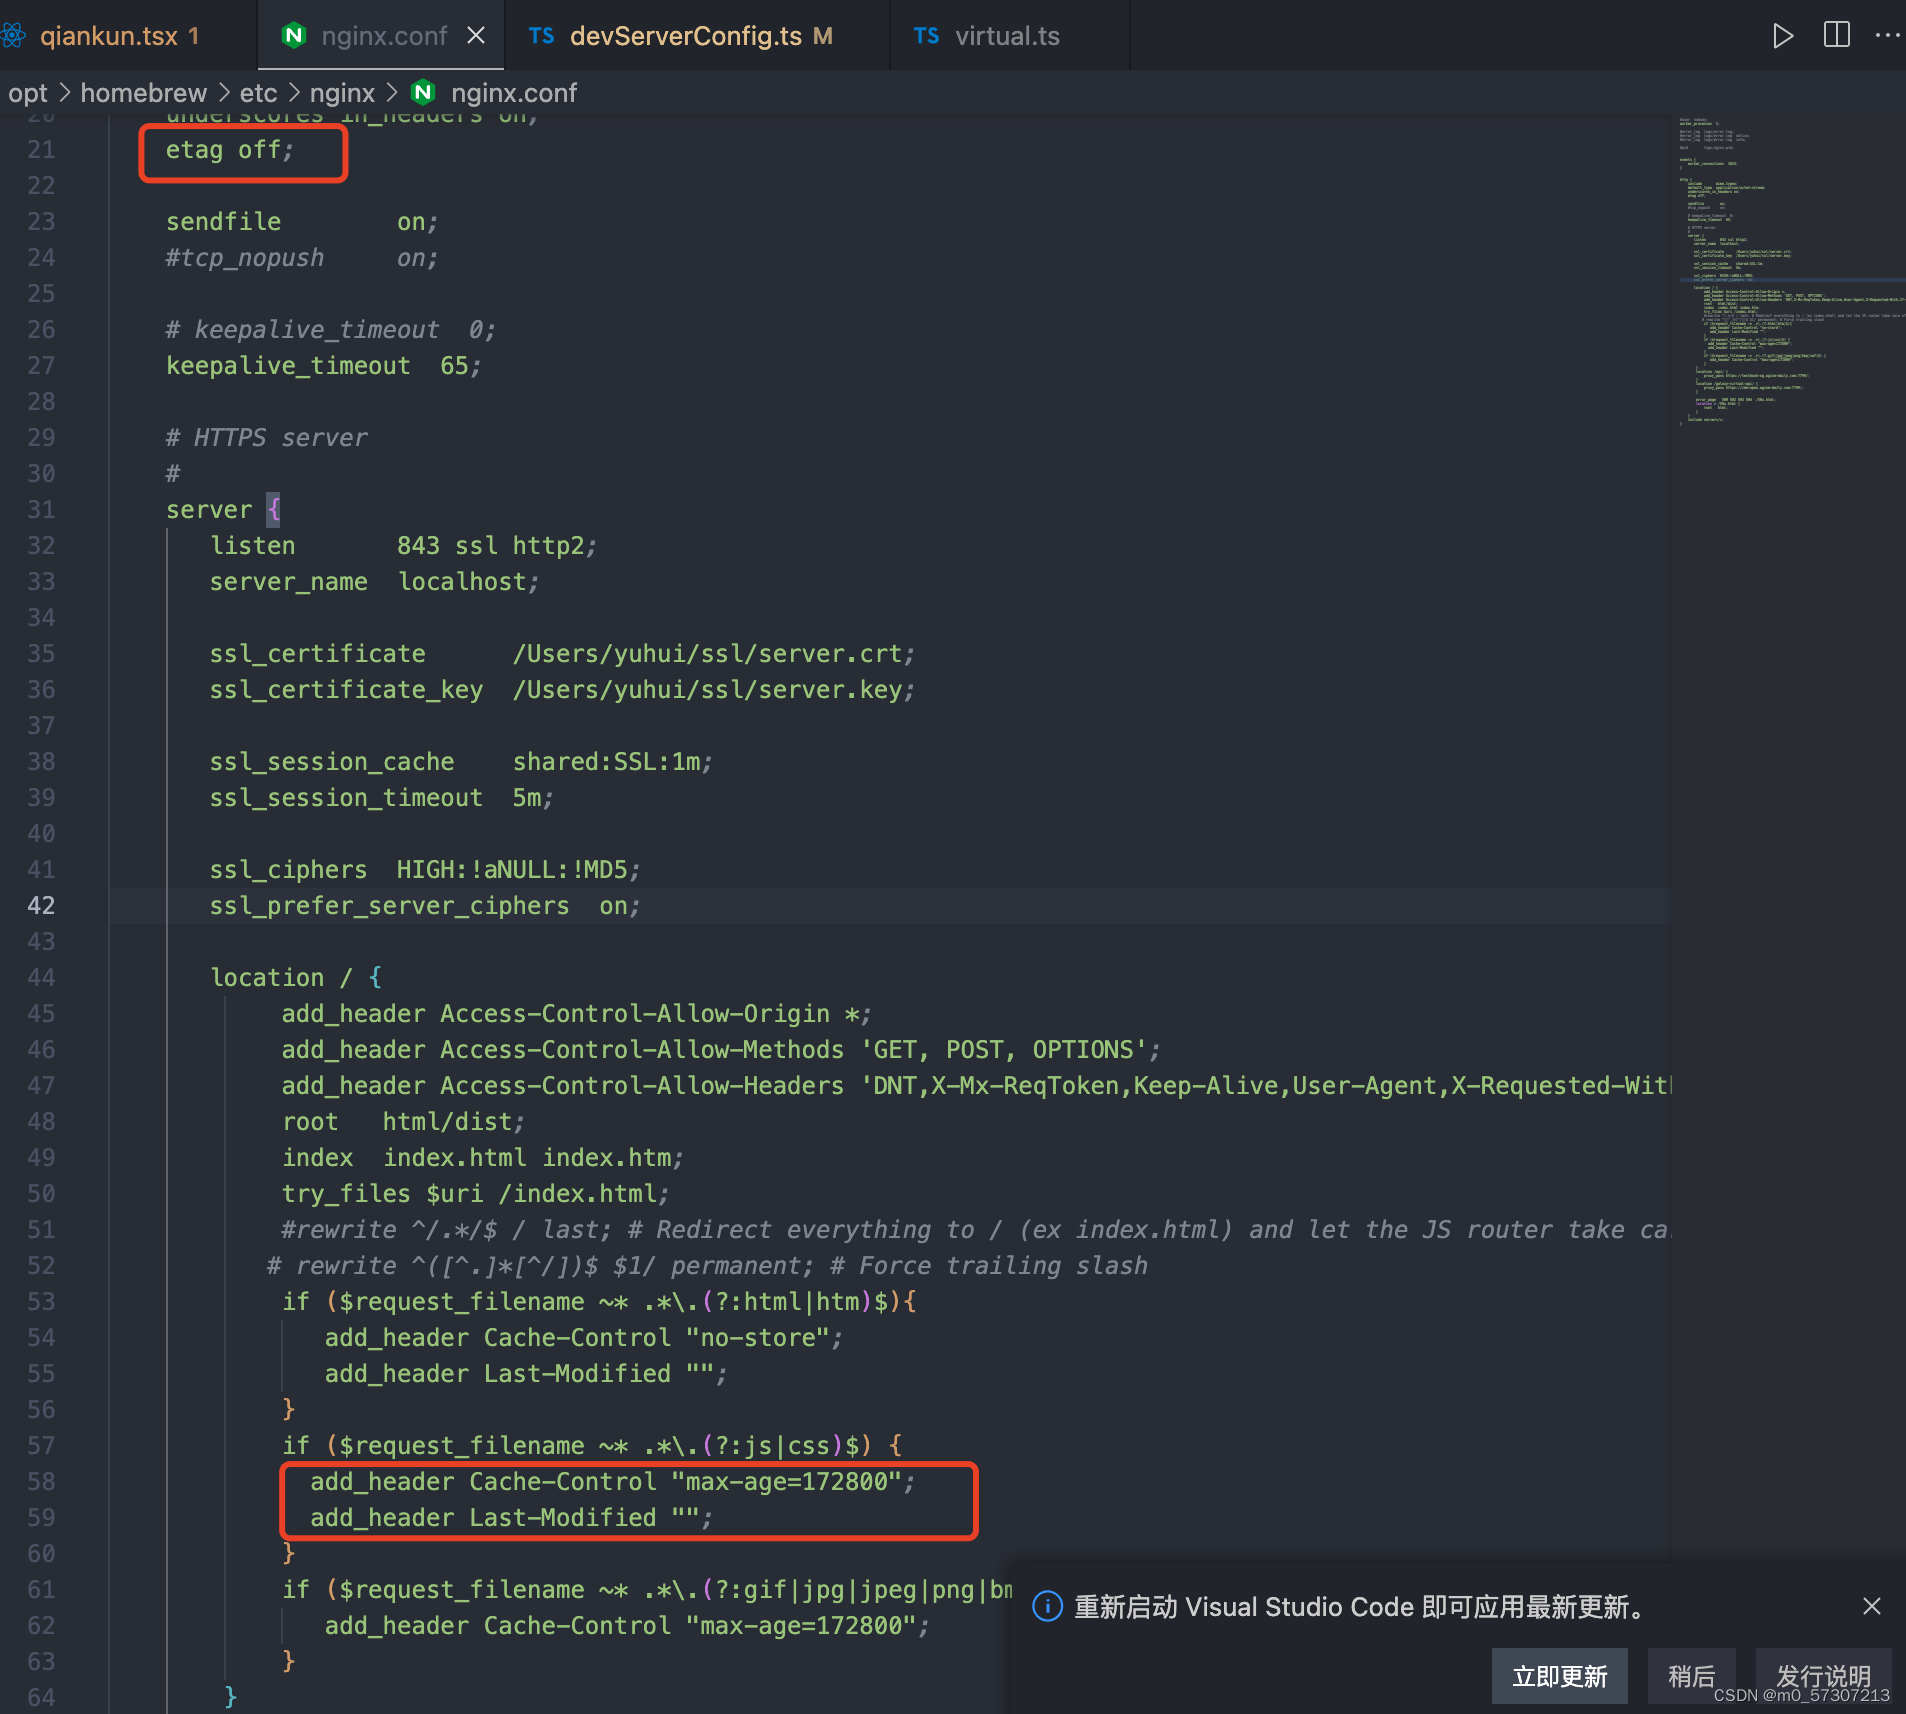Image resolution: width=1906 pixels, height=1714 pixels.
Task: Open the More Actions ellipsis menu
Action: [1888, 35]
